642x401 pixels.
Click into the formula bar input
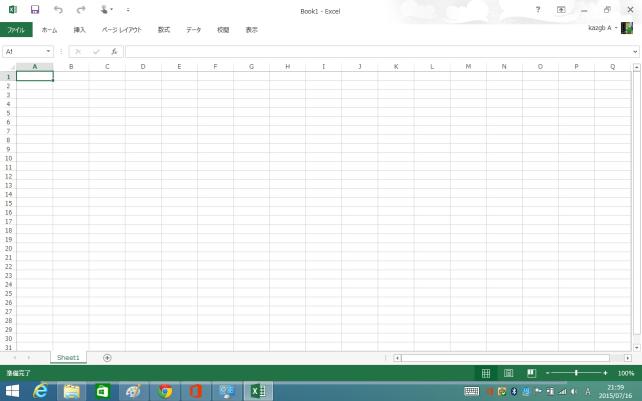378,52
